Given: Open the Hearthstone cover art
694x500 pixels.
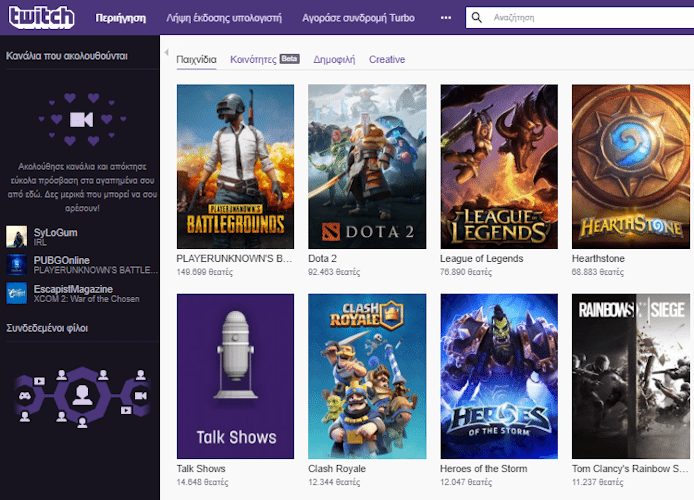Looking at the screenshot, I should pos(631,166).
